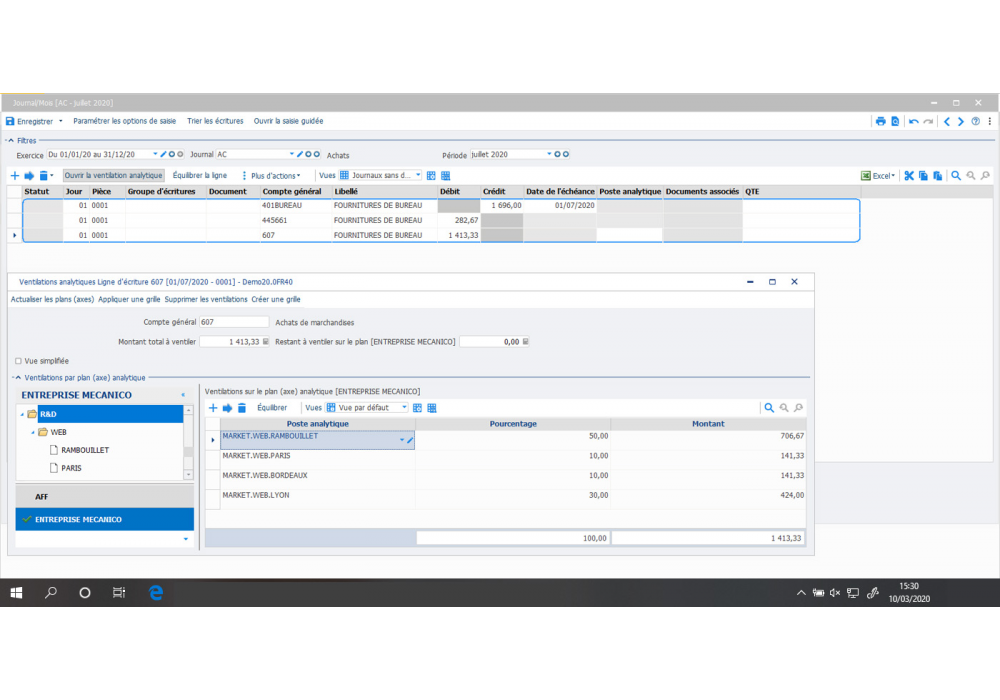
Task: Print the journal using the printer icon
Action: point(880,121)
